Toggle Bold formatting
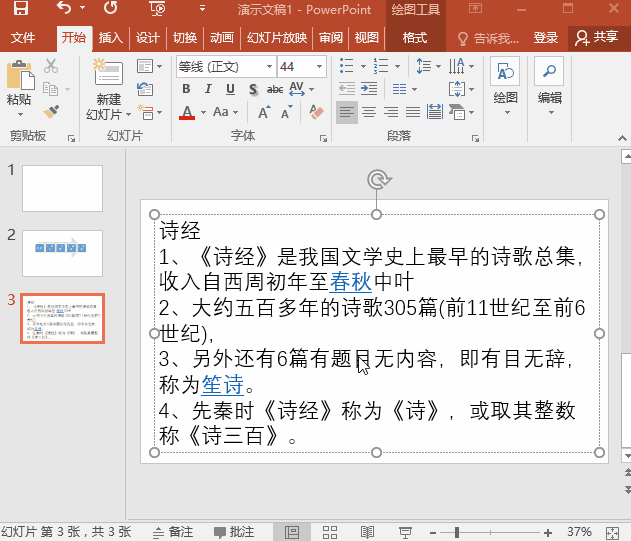Viewport: 631px width, 541px height. click(186, 89)
